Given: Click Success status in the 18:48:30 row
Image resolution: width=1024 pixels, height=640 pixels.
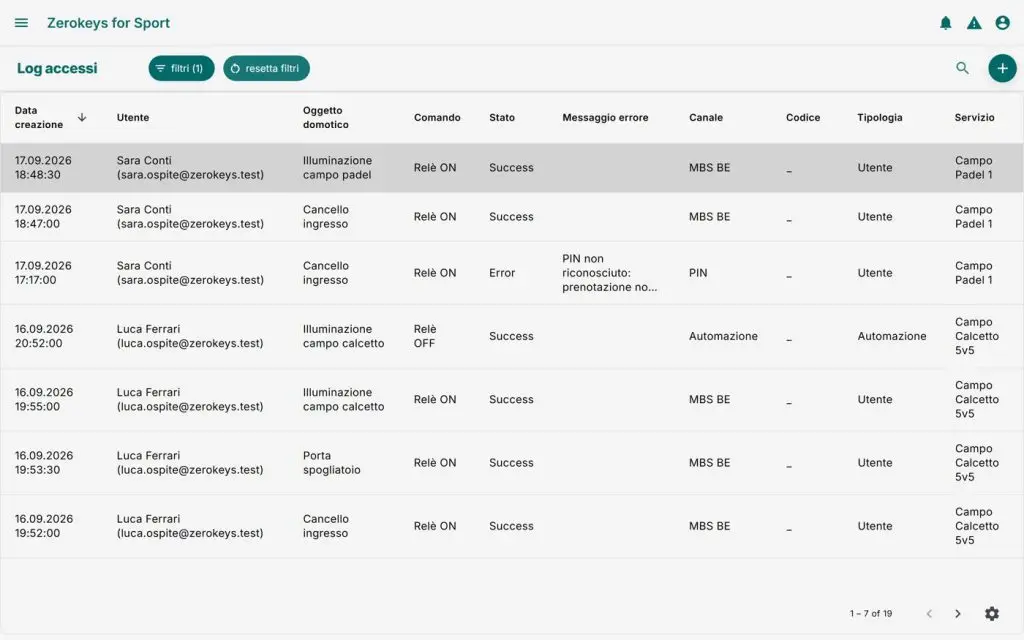Looking at the screenshot, I should pyautogui.click(x=511, y=168).
